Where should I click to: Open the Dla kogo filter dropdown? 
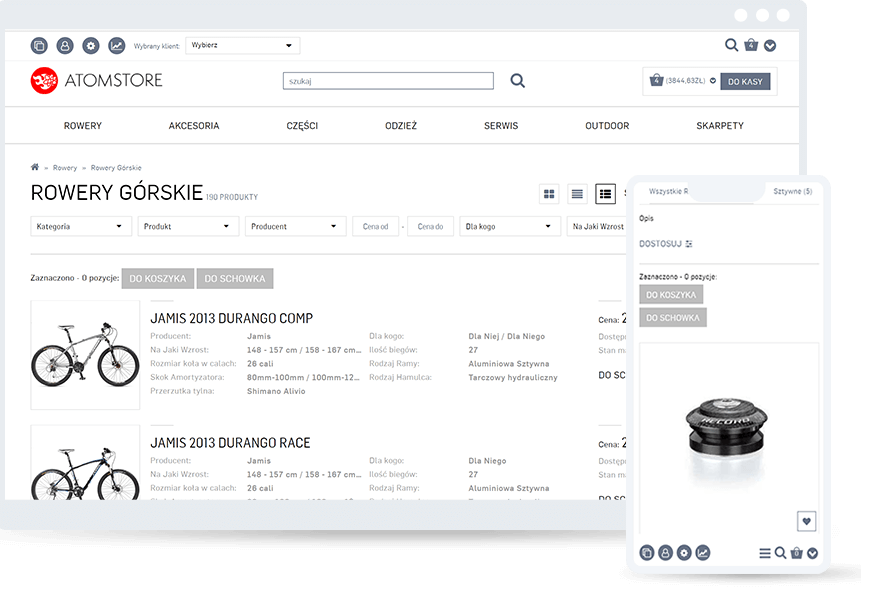click(510, 226)
